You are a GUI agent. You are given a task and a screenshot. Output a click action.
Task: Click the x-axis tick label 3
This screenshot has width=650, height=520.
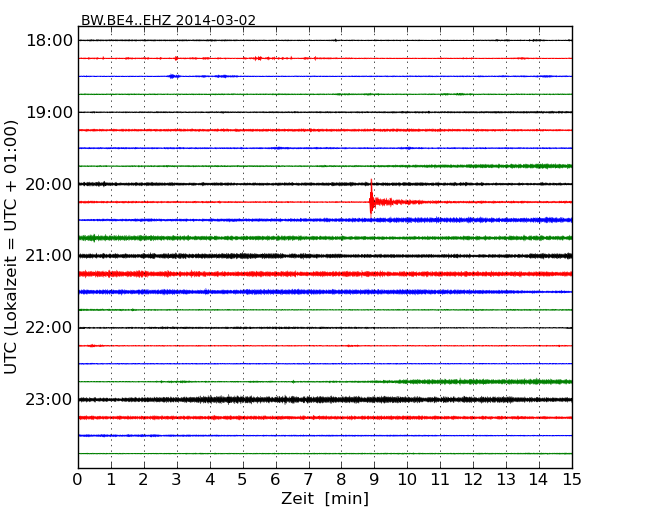coord(177,480)
